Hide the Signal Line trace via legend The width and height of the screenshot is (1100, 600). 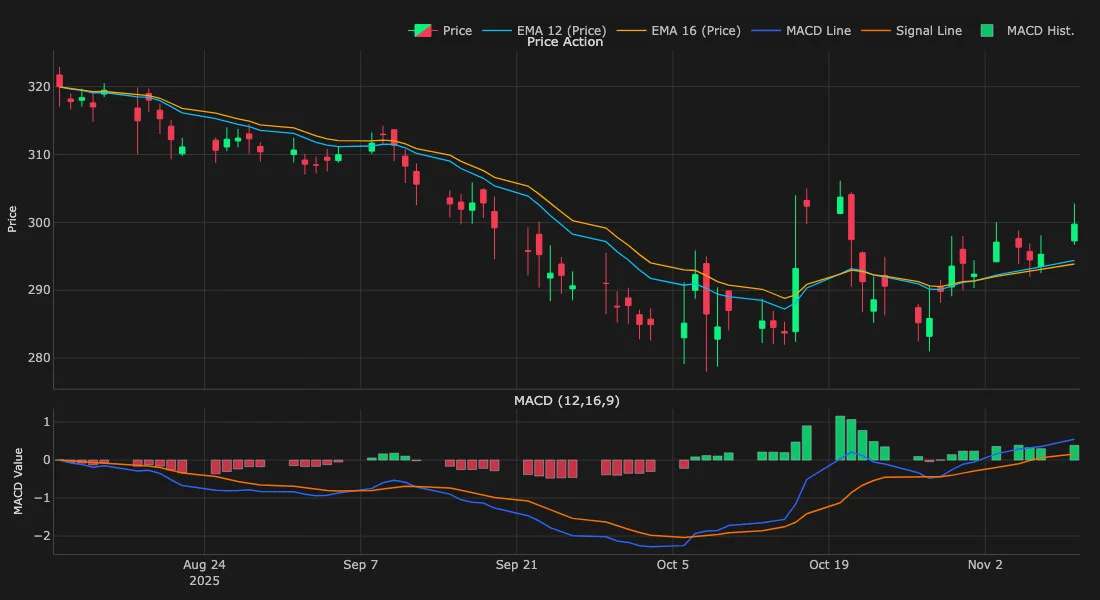[x=911, y=31]
